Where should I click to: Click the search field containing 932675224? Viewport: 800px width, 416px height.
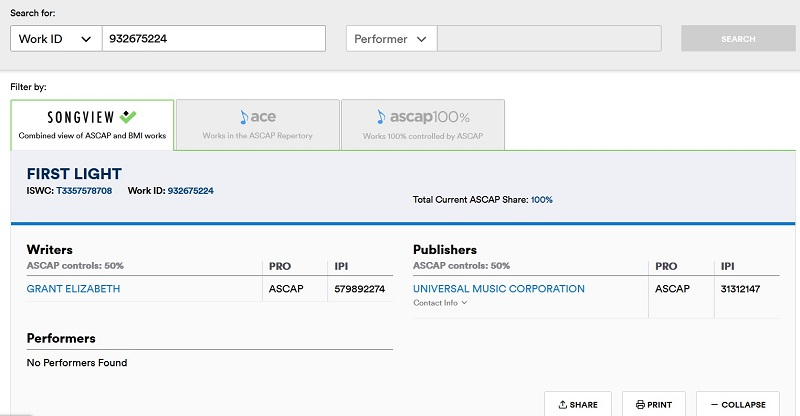click(x=213, y=38)
